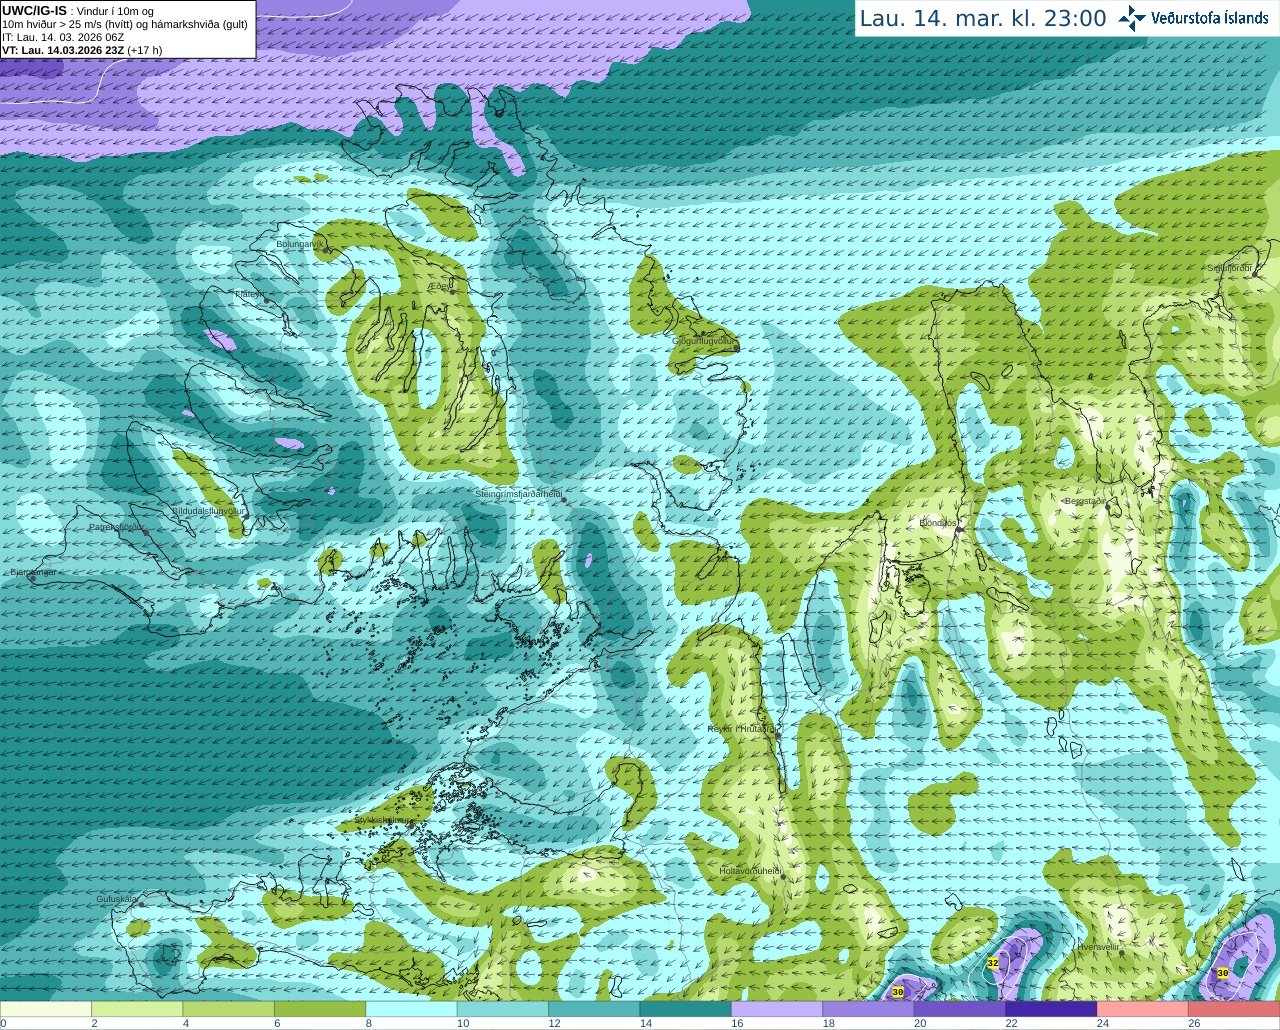Select the 10–12 turquoise legend swatch
The image size is (1280, 1030).
point(503,1009)
